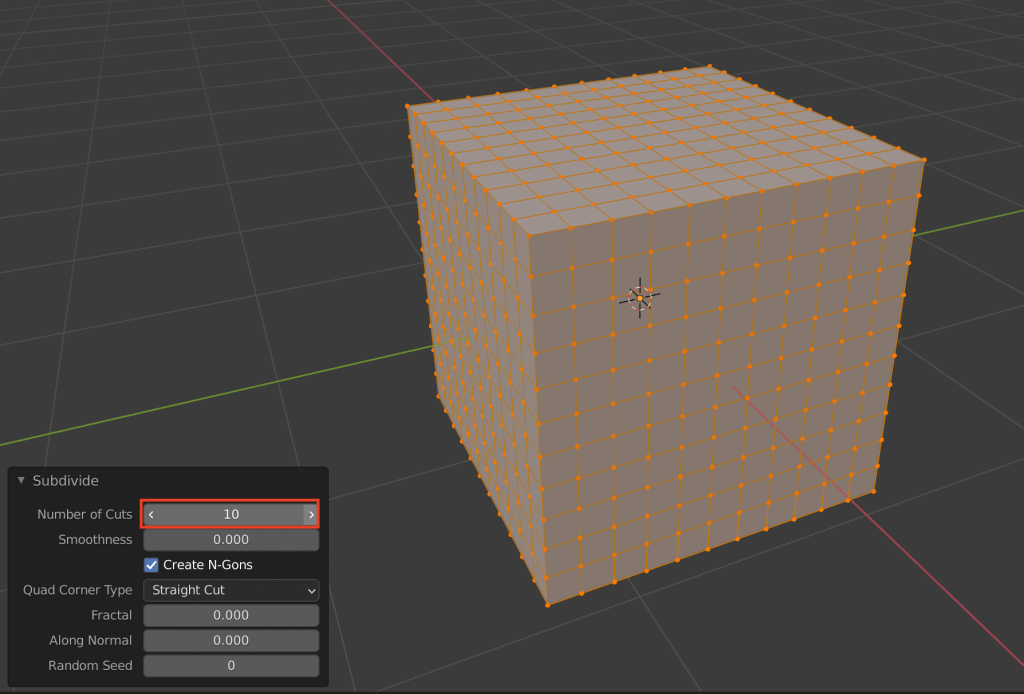This screenshot has height=694, width=1024.
Task: Click the Fractal value field
Action: tap(230, 615)
